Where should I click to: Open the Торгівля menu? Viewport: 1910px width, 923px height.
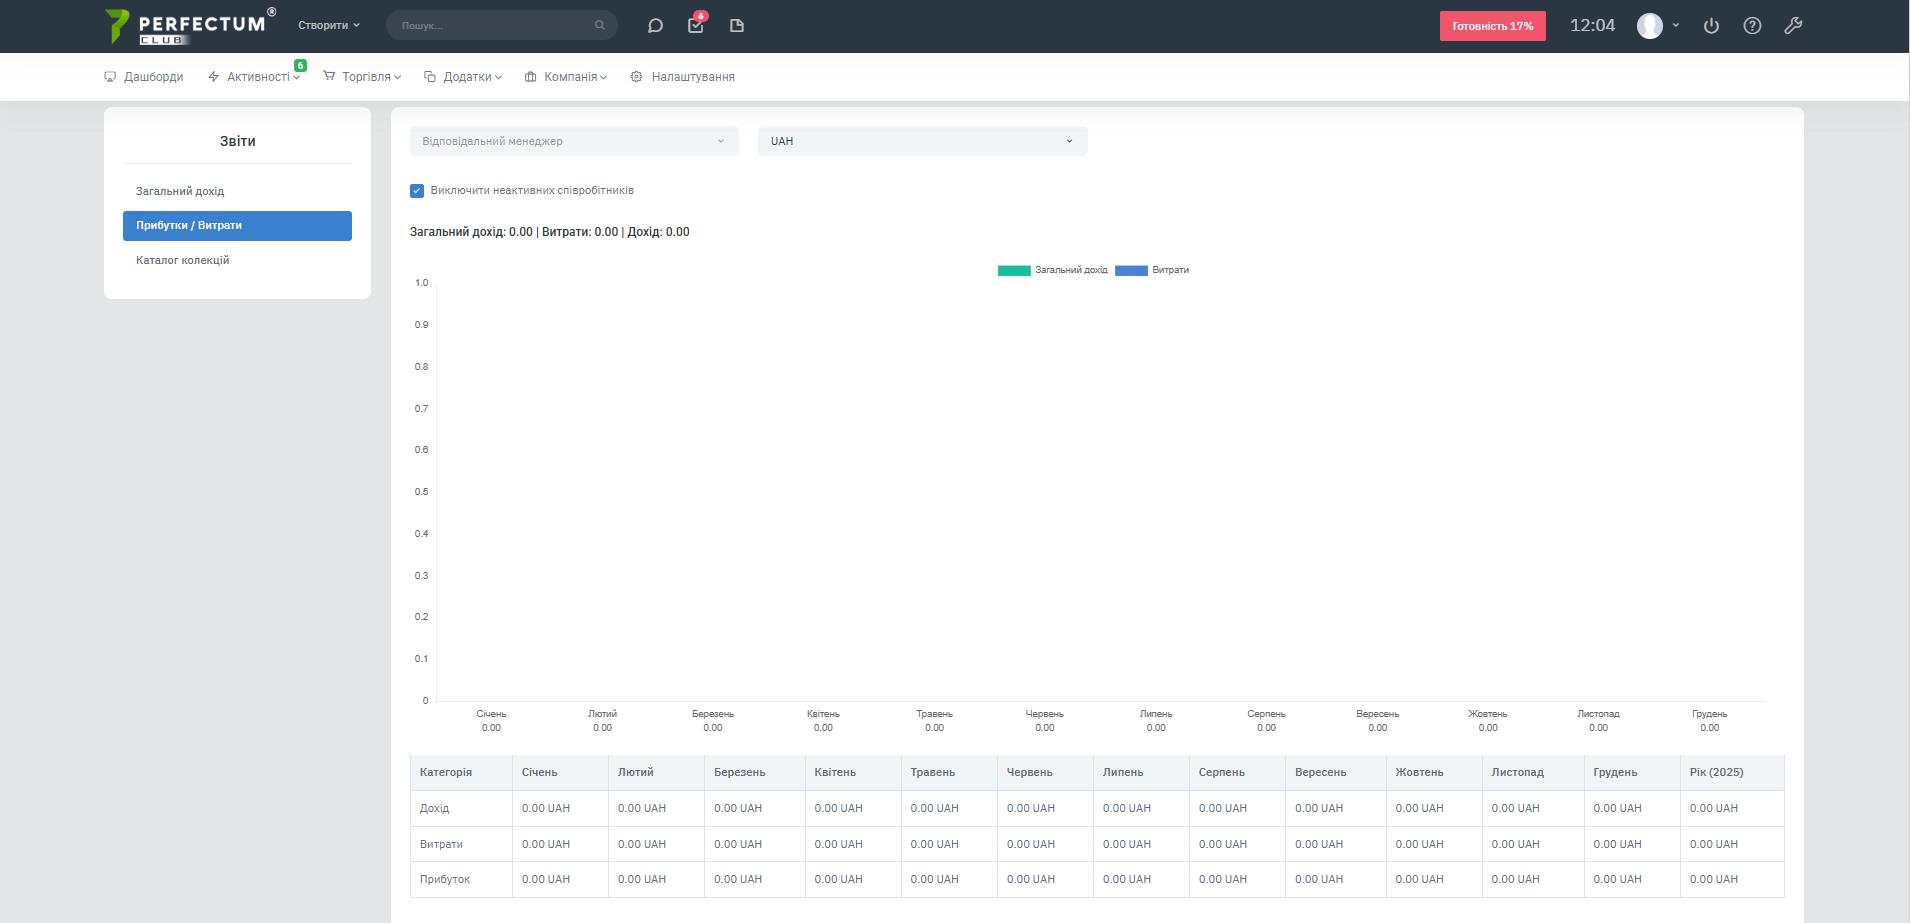[366, 77]
